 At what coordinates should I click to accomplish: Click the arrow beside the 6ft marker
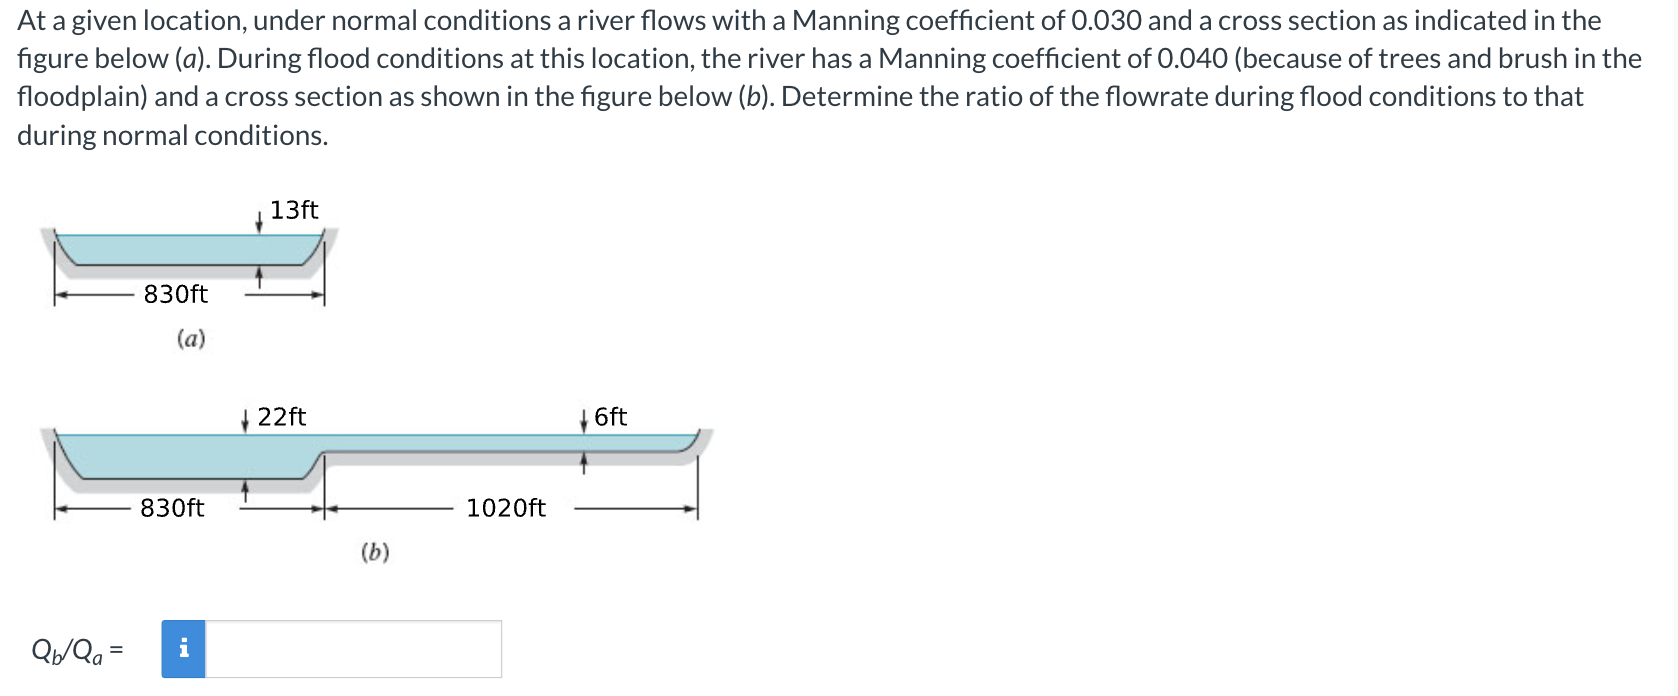(x=584, y=421)
